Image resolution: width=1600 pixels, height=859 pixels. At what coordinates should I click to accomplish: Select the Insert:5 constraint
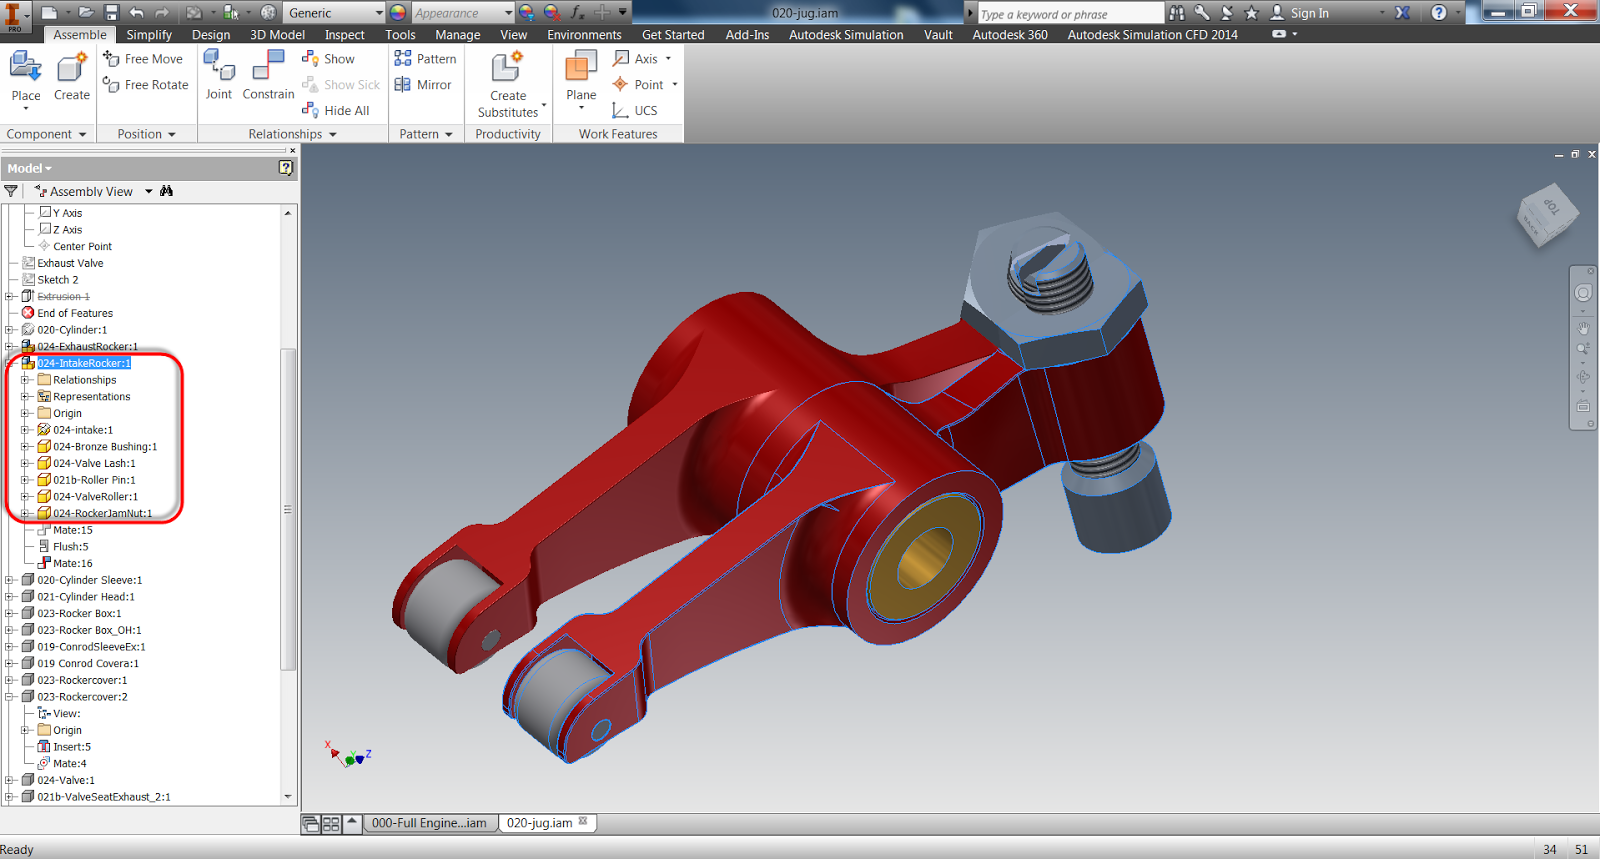72,747
